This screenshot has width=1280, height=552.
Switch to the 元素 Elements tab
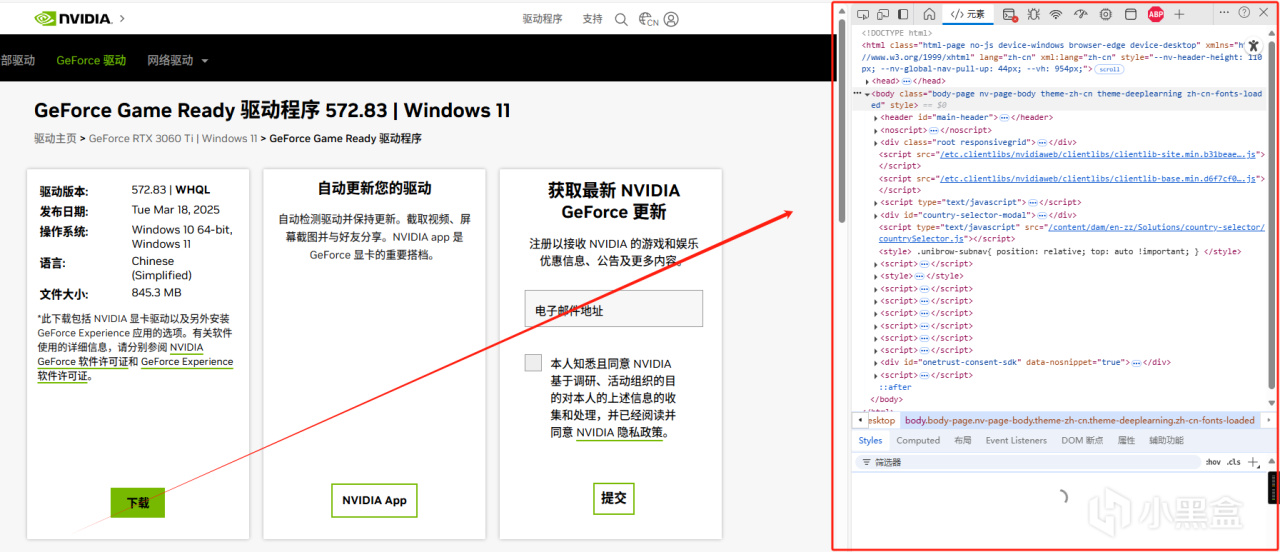tap(967, 14)
